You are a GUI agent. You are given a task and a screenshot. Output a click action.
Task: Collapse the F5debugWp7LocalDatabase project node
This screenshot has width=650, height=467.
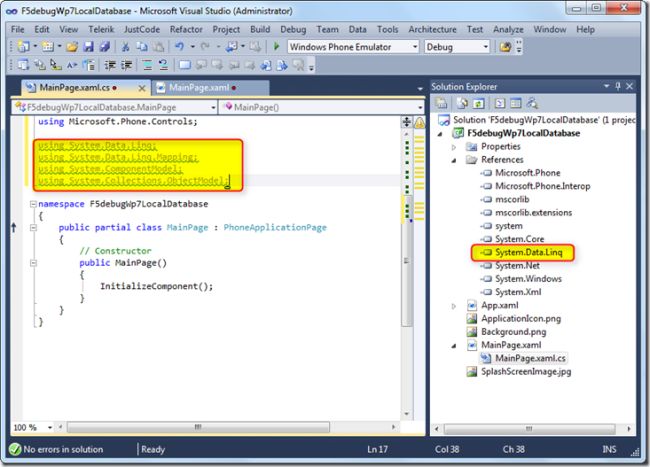[440, 134]
